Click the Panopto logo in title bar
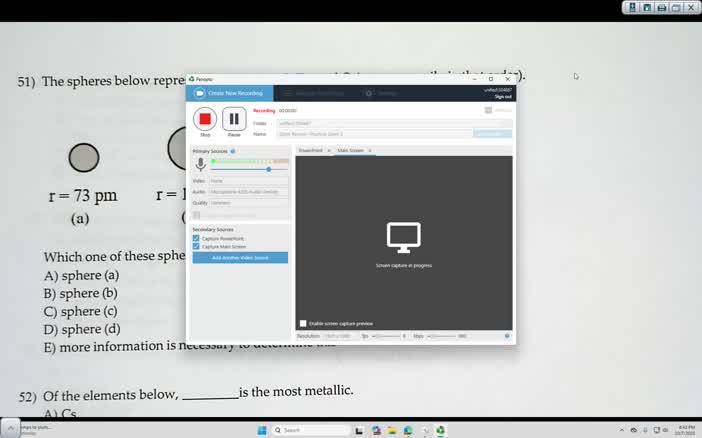702x438 pixels. [x=192, y=79]
